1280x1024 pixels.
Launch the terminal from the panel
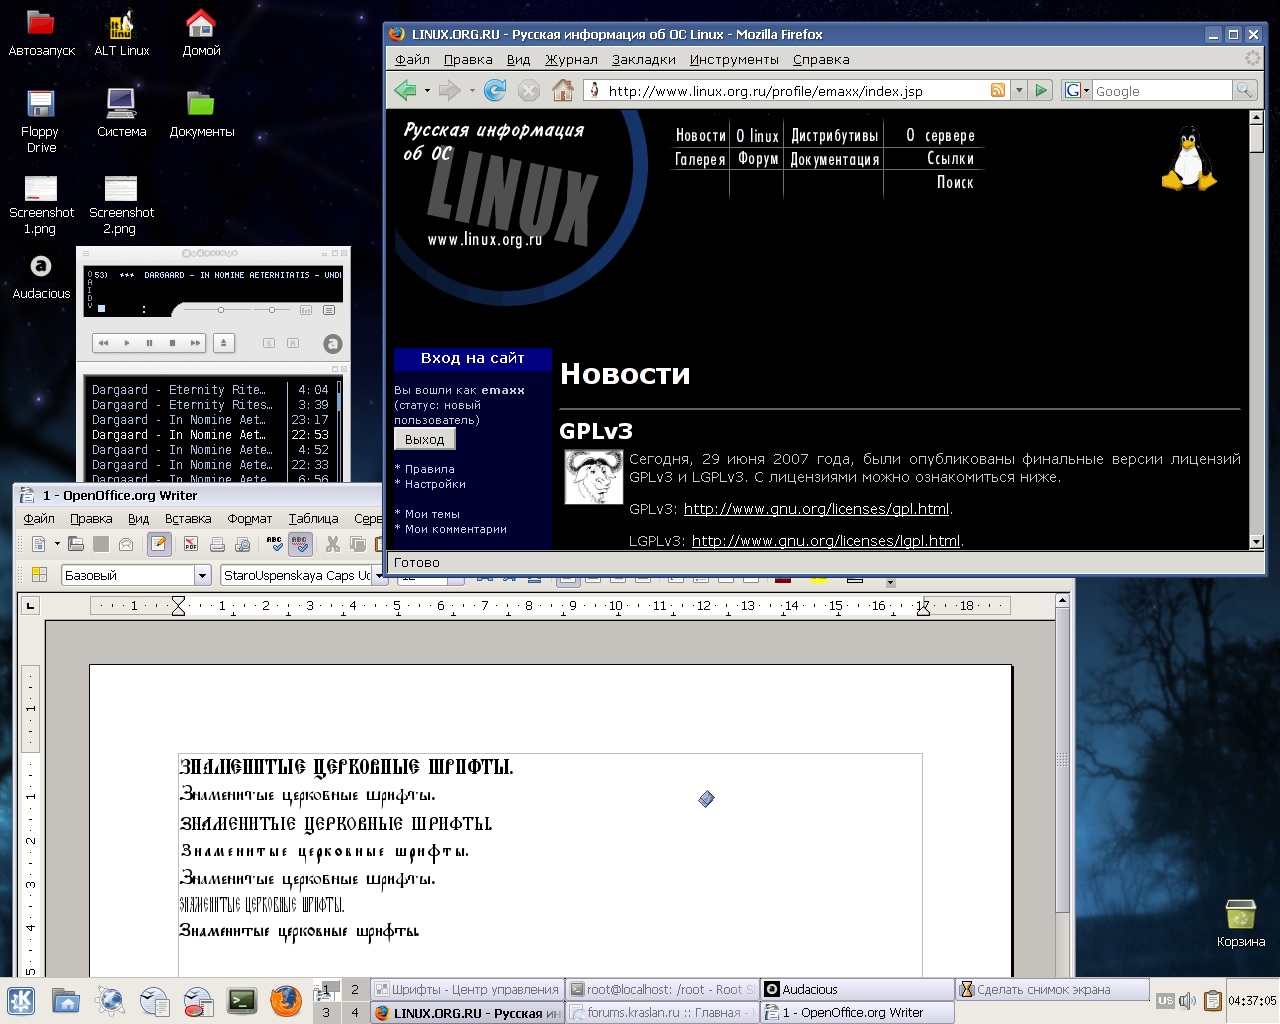[x=242, y=1000]
